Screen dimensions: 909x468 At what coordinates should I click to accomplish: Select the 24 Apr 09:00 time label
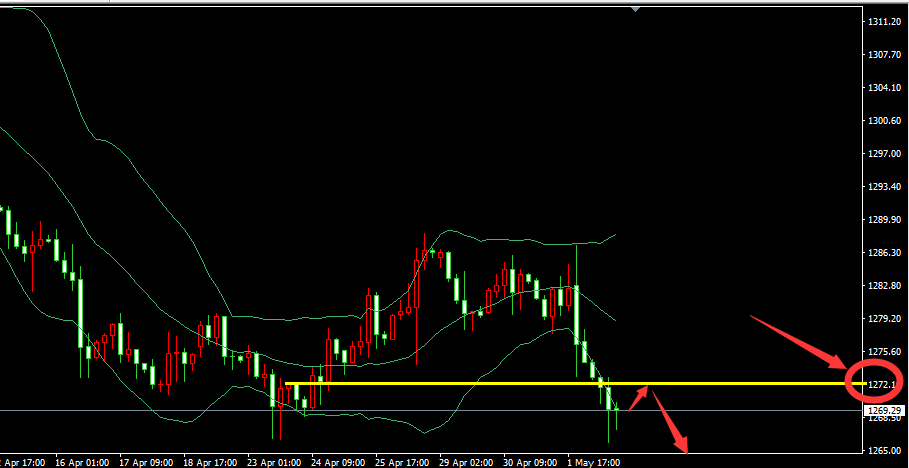tap(337, 462)
